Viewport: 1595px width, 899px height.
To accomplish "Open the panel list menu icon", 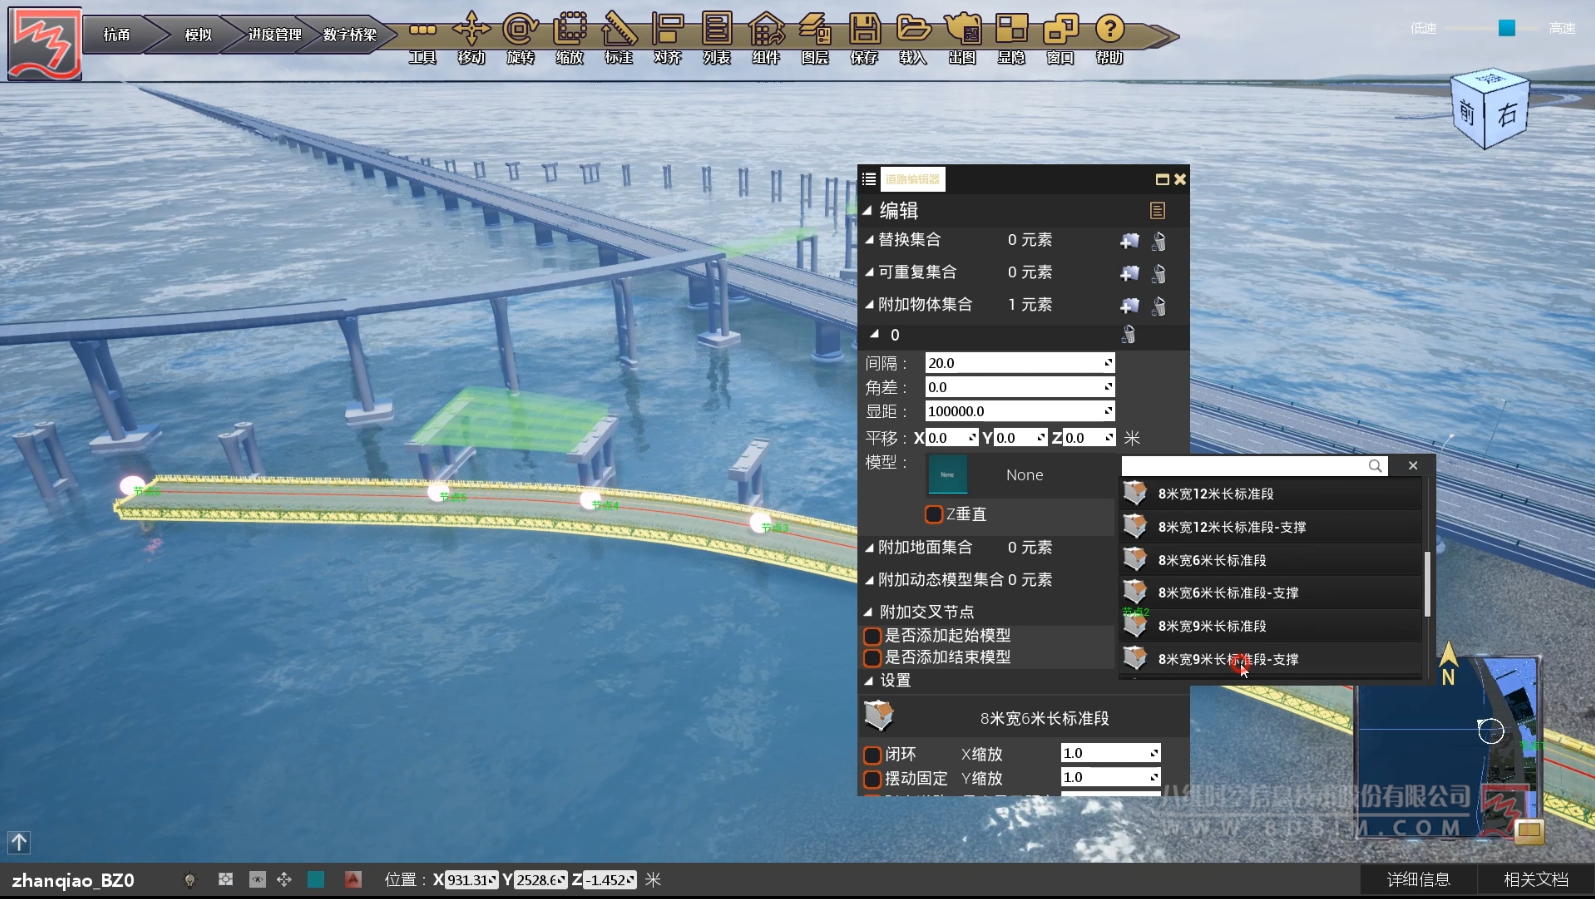I will (869, 179).
